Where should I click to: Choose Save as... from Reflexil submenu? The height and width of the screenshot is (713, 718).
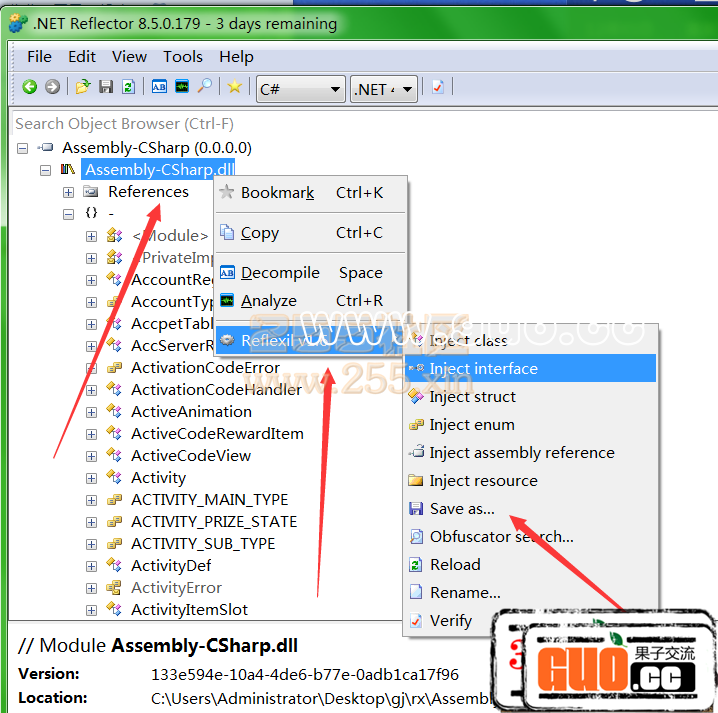462,509
